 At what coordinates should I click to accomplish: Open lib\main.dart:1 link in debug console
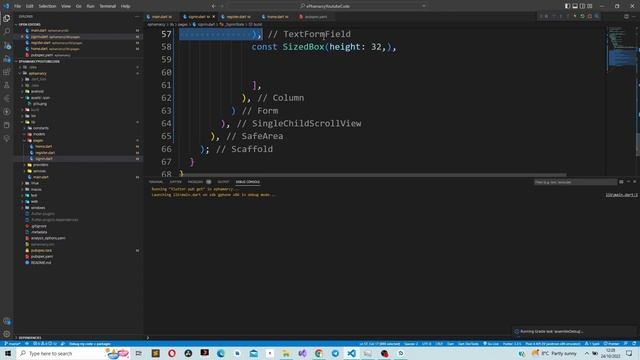(621, 195)
